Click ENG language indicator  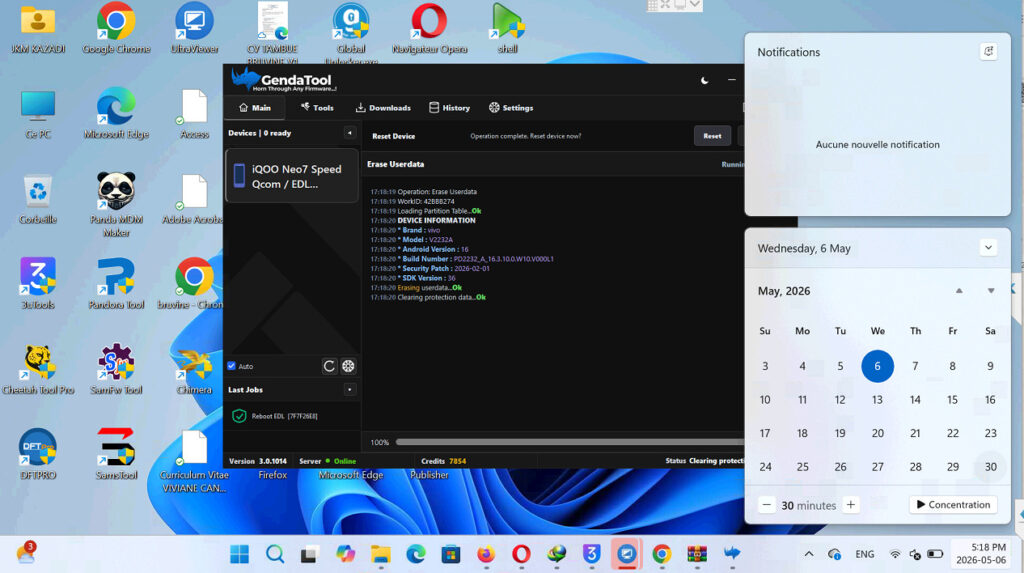coord(865,554)
